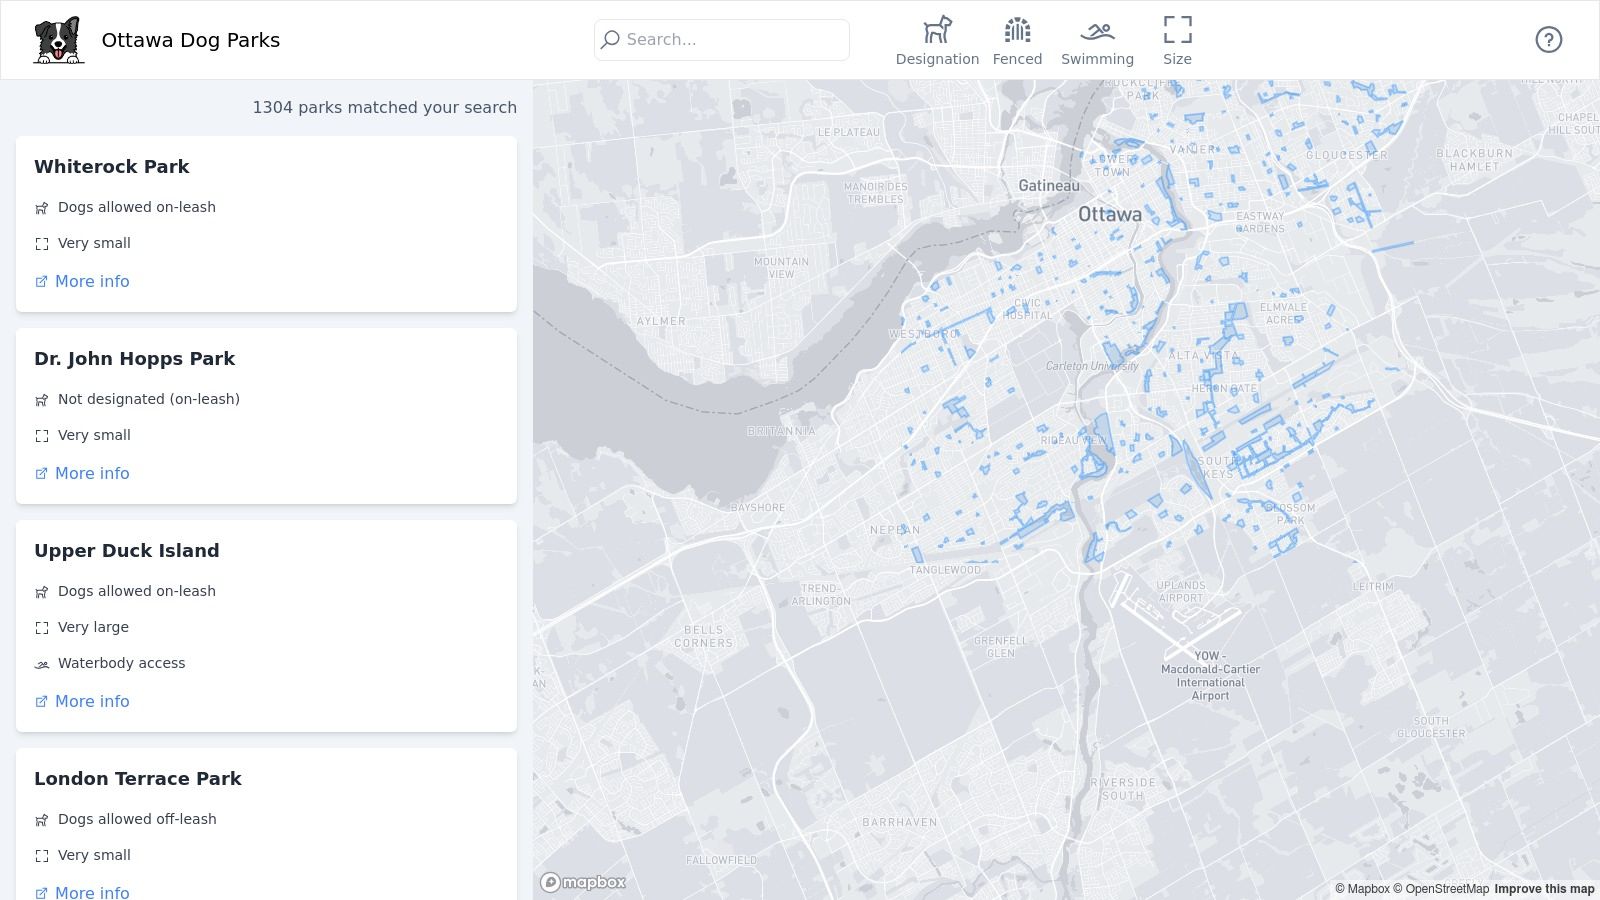This screenshot has height=900, width=1600.
Task: Open the Swimming filter
Action: click(1097, 41)
